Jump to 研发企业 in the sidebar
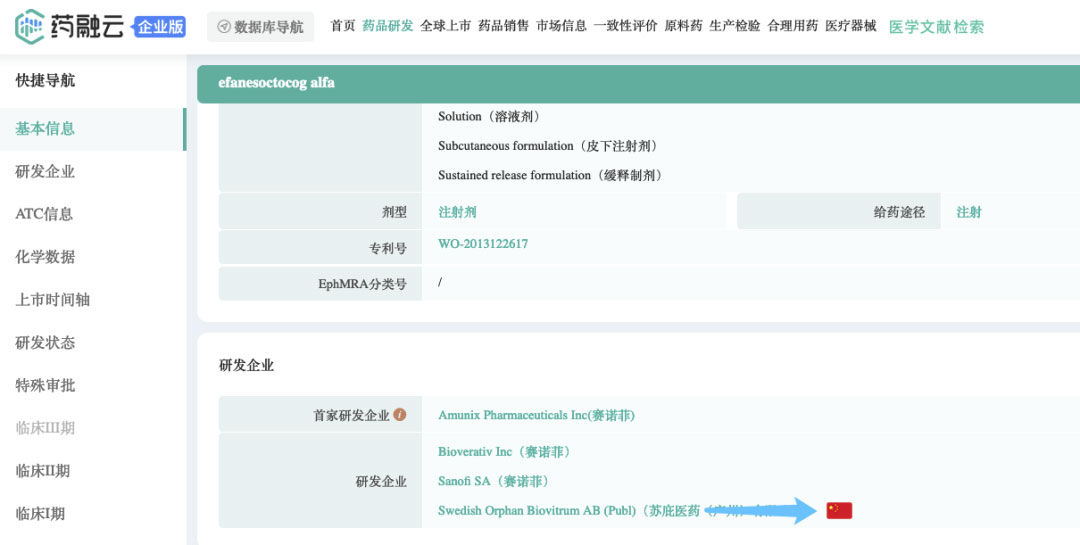The image size is (1080, 545). click(x=45, y=171)
